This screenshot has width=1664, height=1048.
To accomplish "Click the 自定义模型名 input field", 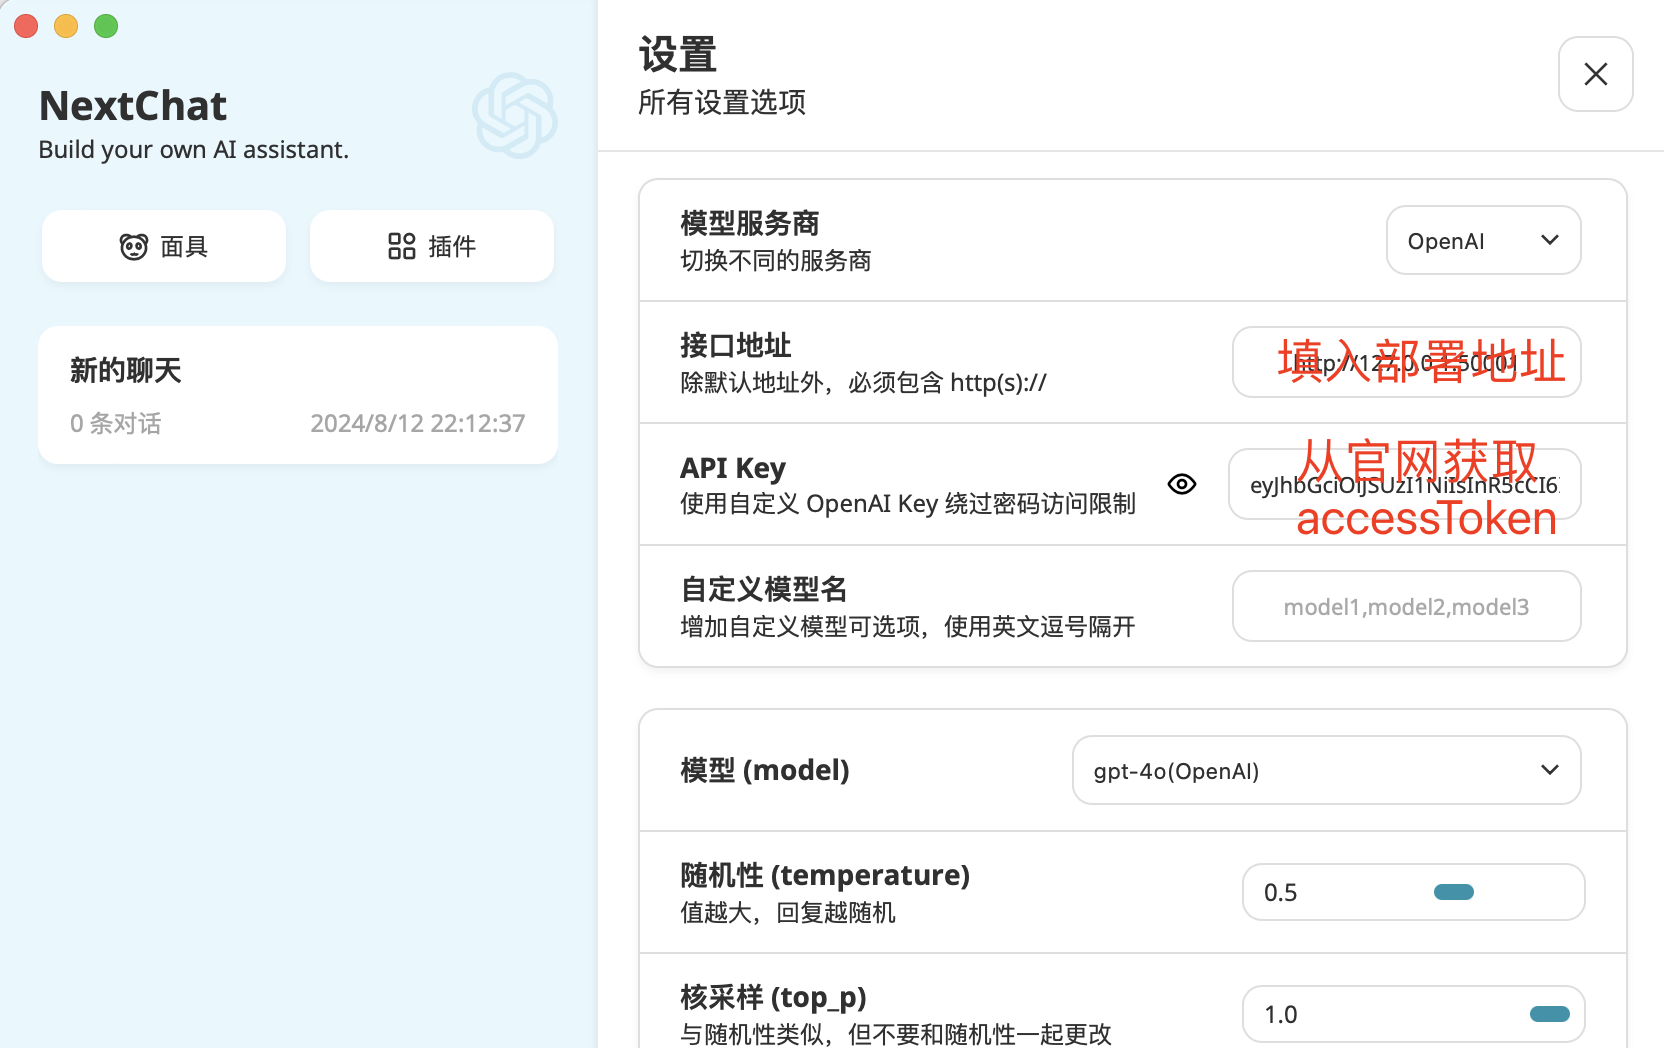I will 1406,606.
